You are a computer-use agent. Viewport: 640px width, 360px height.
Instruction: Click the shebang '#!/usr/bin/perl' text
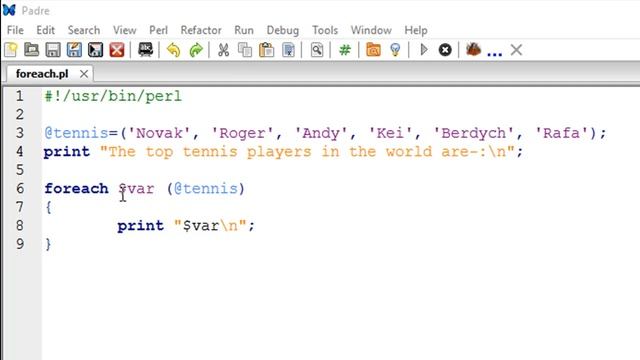[113, 96]
